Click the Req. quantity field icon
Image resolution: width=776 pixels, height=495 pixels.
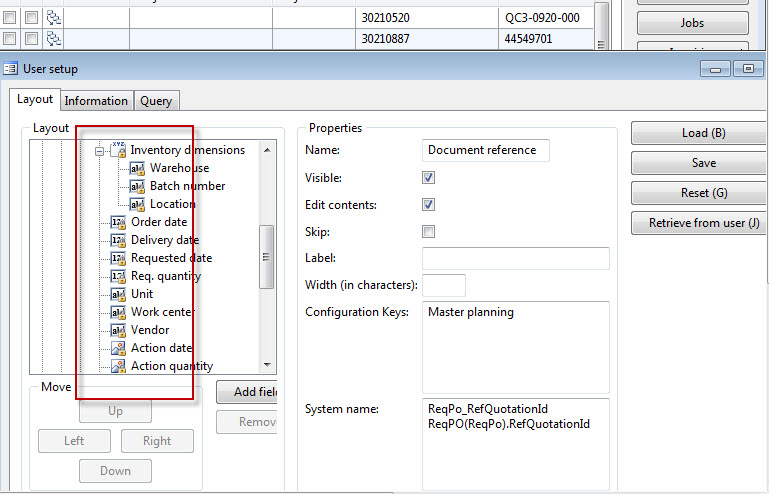118,276
